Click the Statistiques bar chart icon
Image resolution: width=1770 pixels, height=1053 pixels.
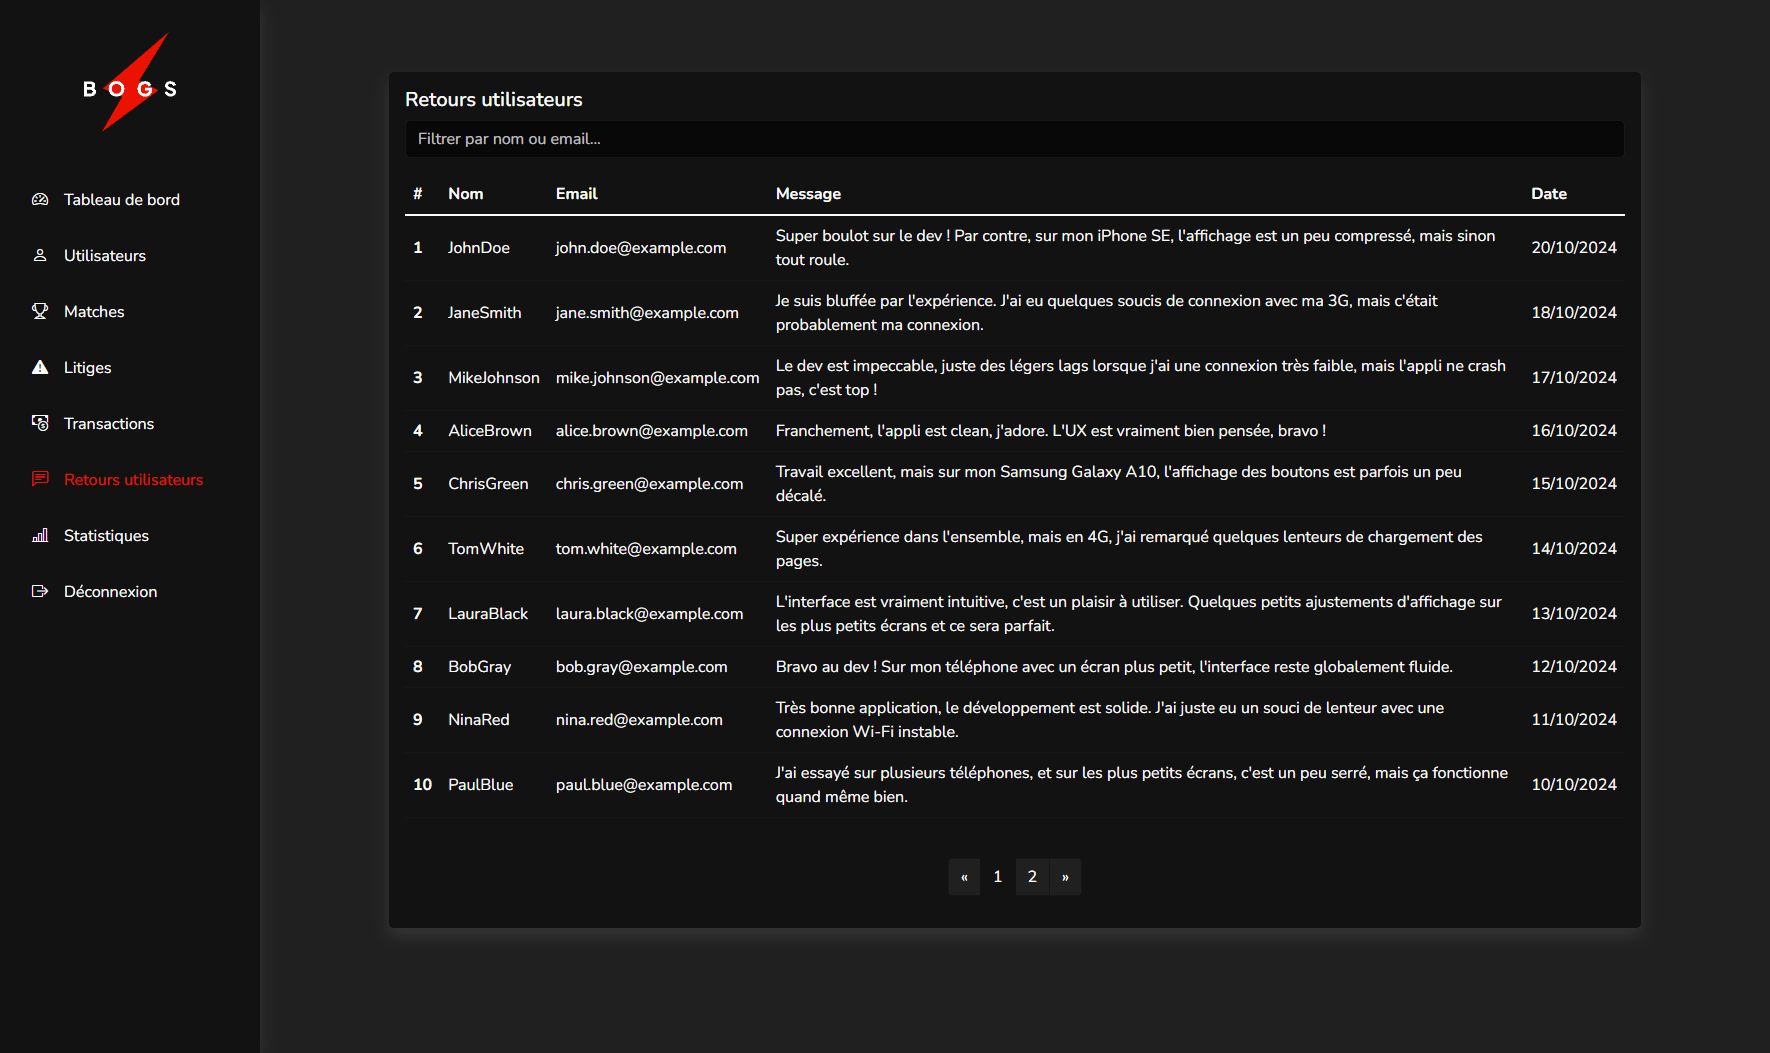[40, 536]
